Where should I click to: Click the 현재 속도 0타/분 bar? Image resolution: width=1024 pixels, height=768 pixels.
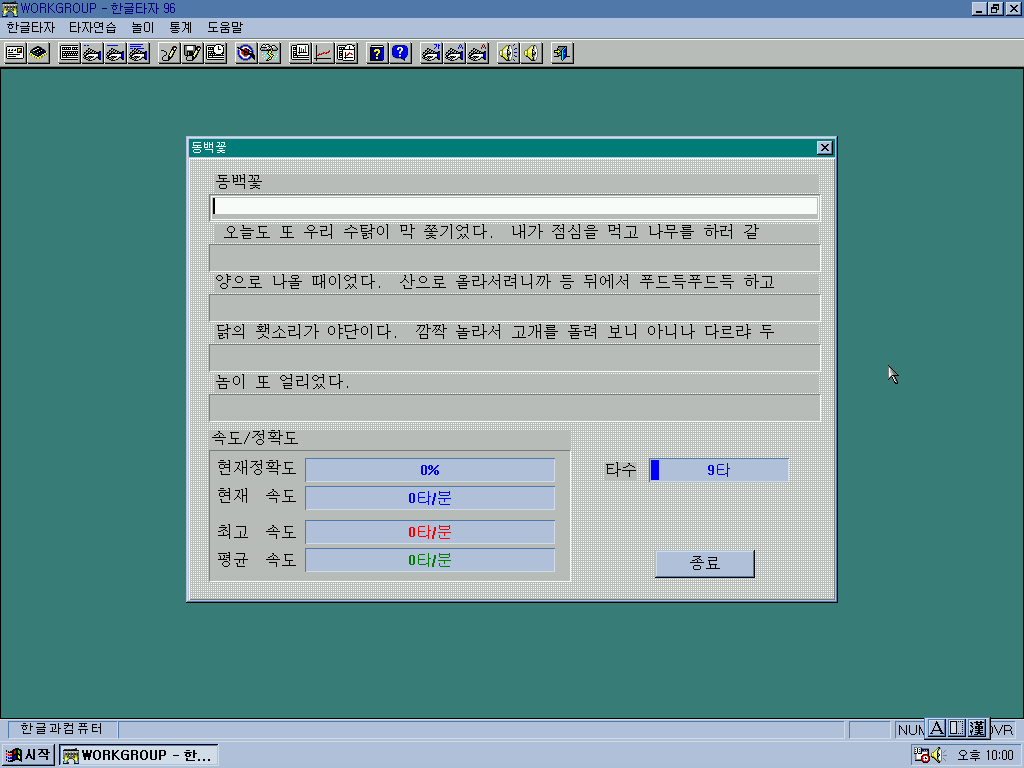[430, 498]
